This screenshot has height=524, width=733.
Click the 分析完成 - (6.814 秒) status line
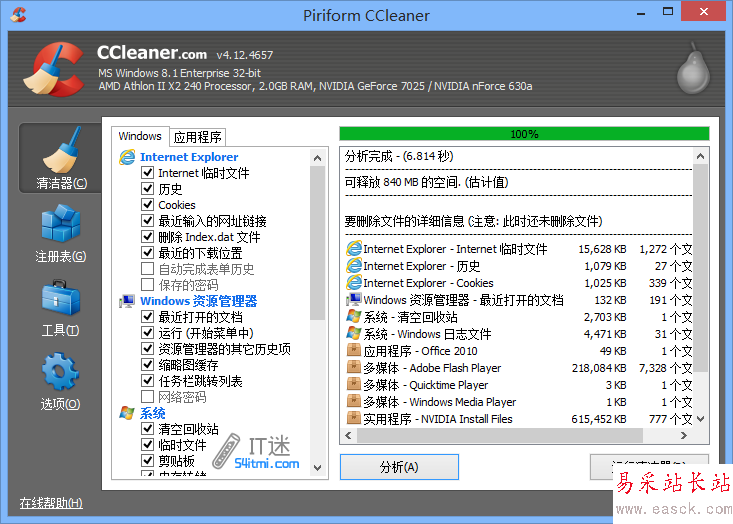click(x=399, y=156)
